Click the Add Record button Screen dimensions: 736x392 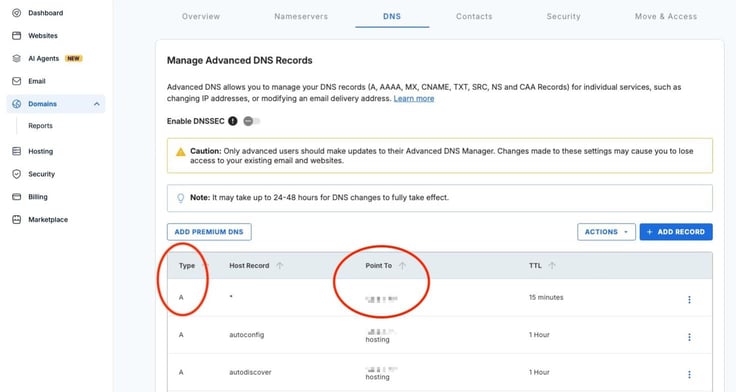click(x=676, y=232)
